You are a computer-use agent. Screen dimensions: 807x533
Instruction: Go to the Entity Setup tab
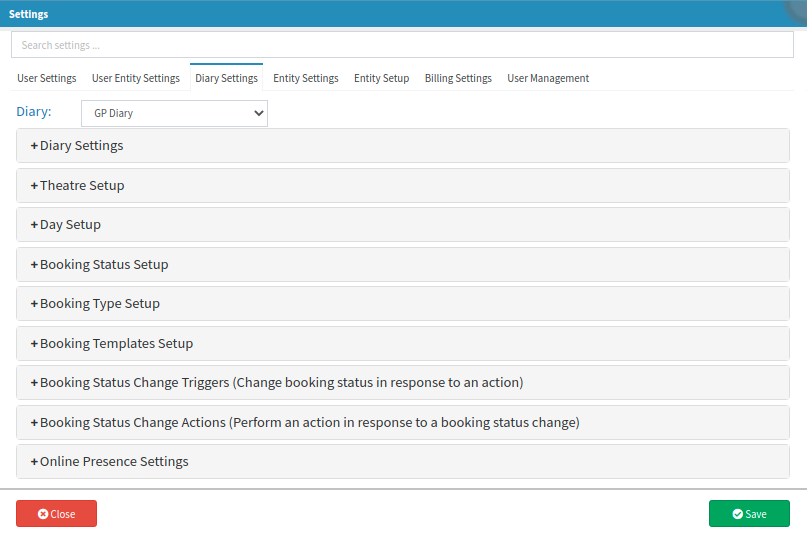[x=381, y=78]
